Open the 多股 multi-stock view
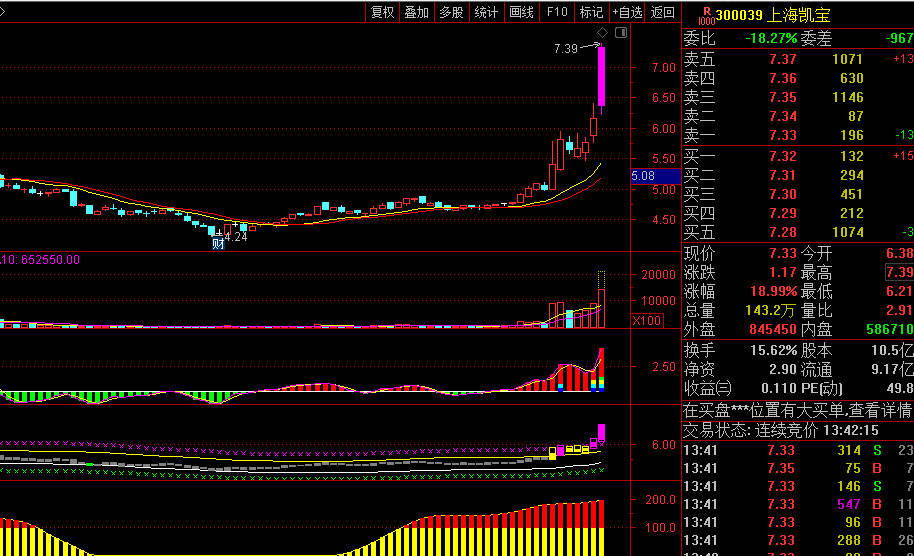 451,12
